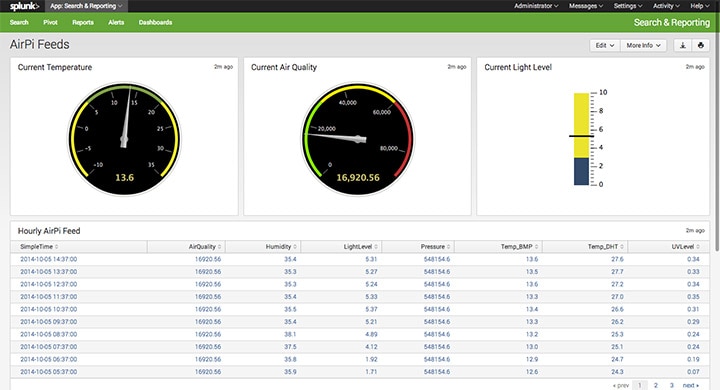Click Temp_DHT value 27.7
This screenshot has height=390, width=720.
pyautogui.click(x=618, y=271)
